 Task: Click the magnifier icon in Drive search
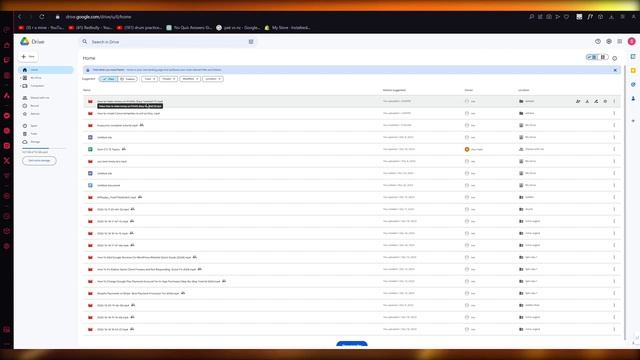[x=84, y=42]
